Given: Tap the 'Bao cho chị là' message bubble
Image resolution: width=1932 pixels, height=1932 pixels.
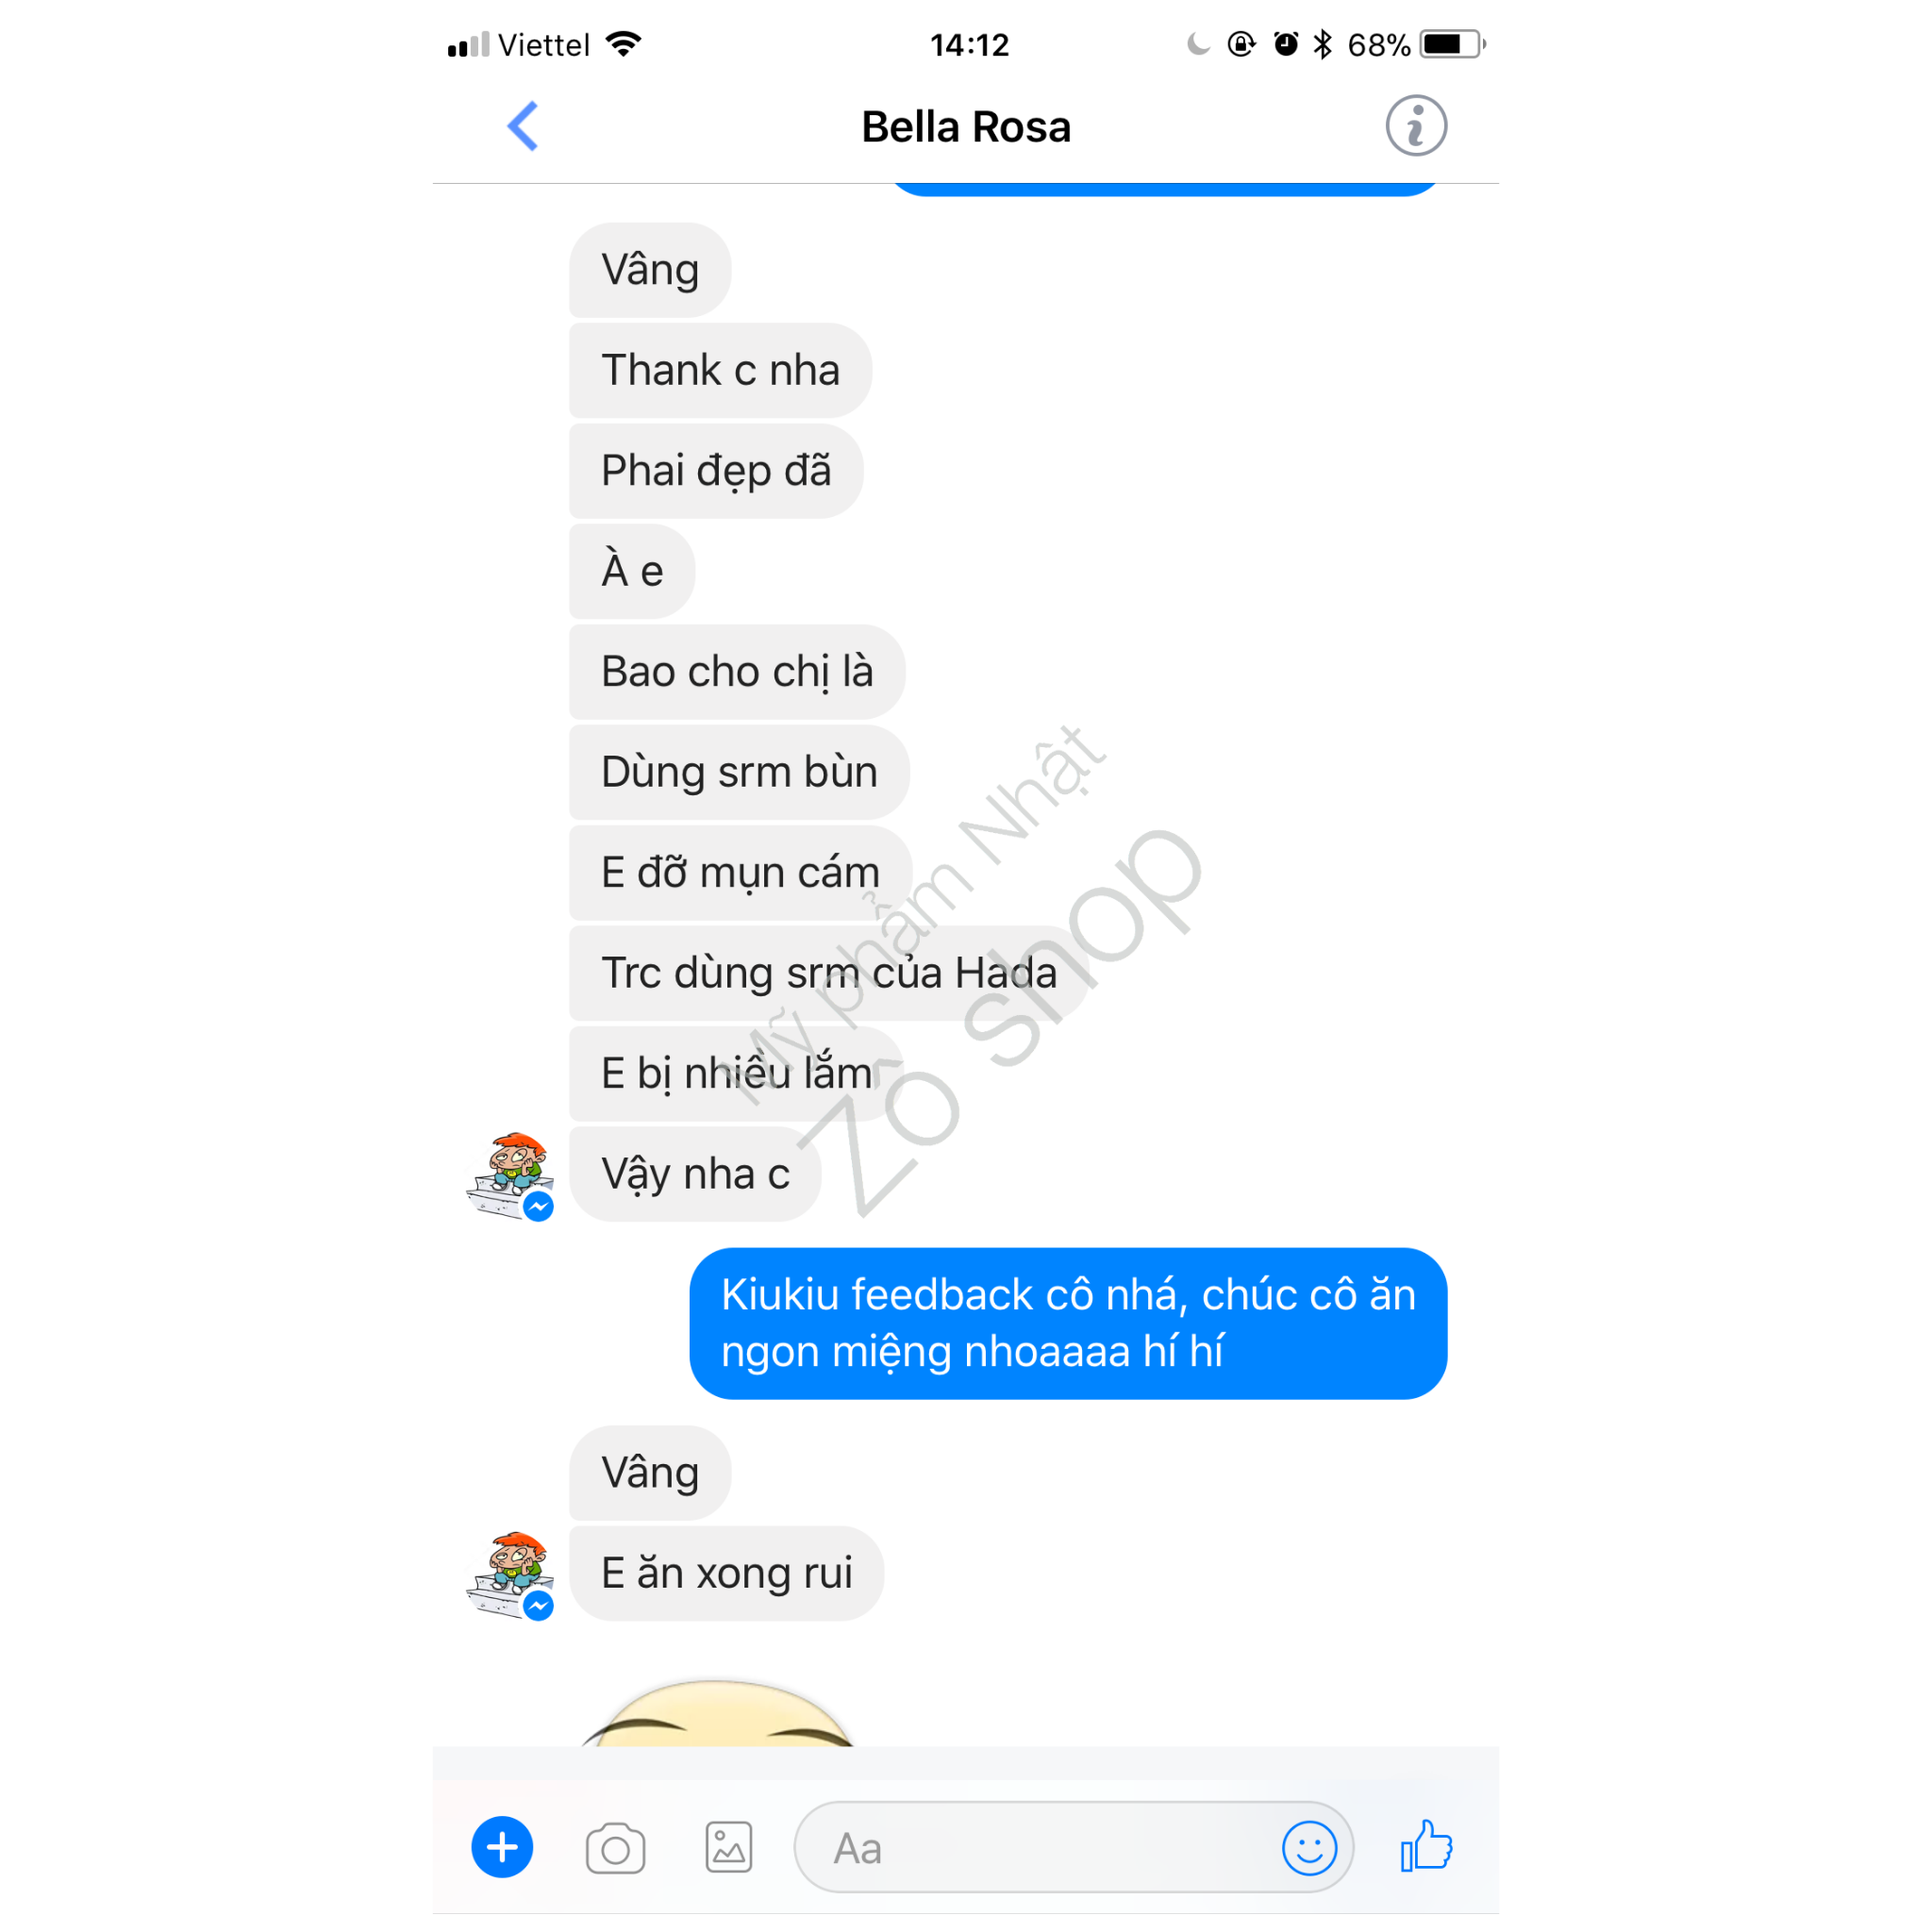Looking at the screenshot, I should pos(737,672).
